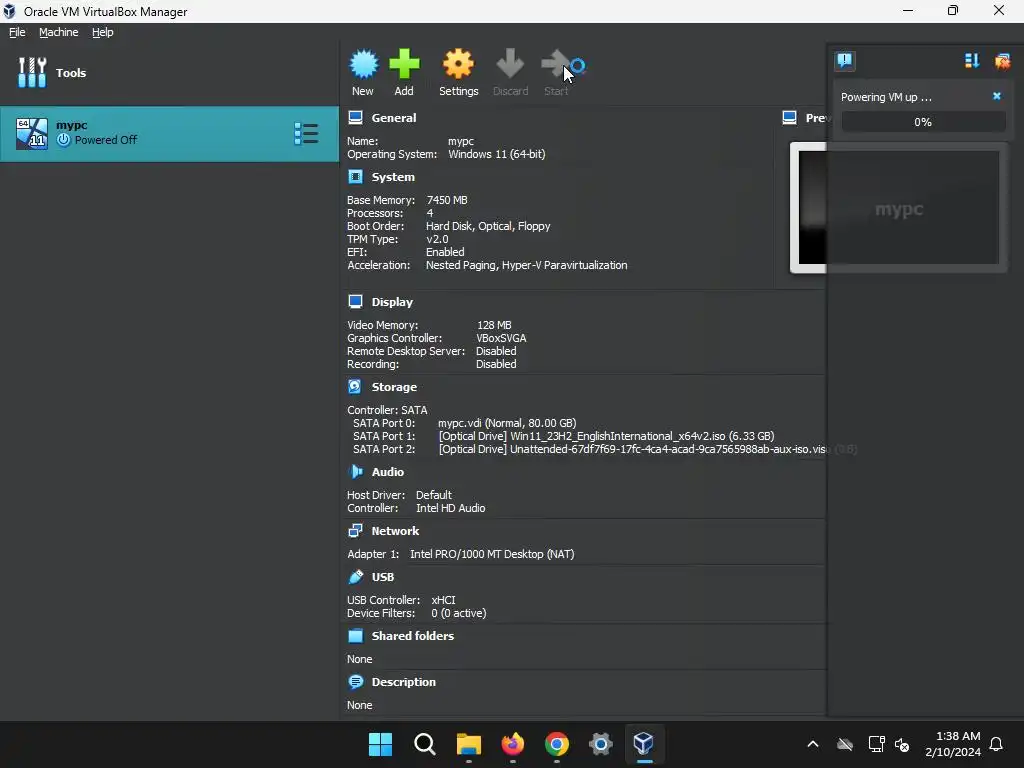Open the File menu
This screenshot has width=1024, height=768.
[17, 32]
